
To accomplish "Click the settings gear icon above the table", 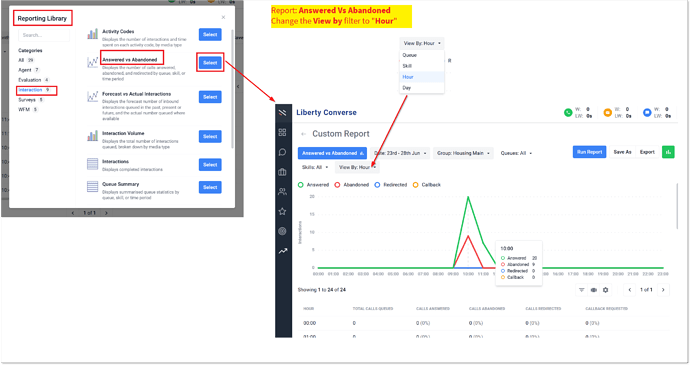I will click(606, 290).
